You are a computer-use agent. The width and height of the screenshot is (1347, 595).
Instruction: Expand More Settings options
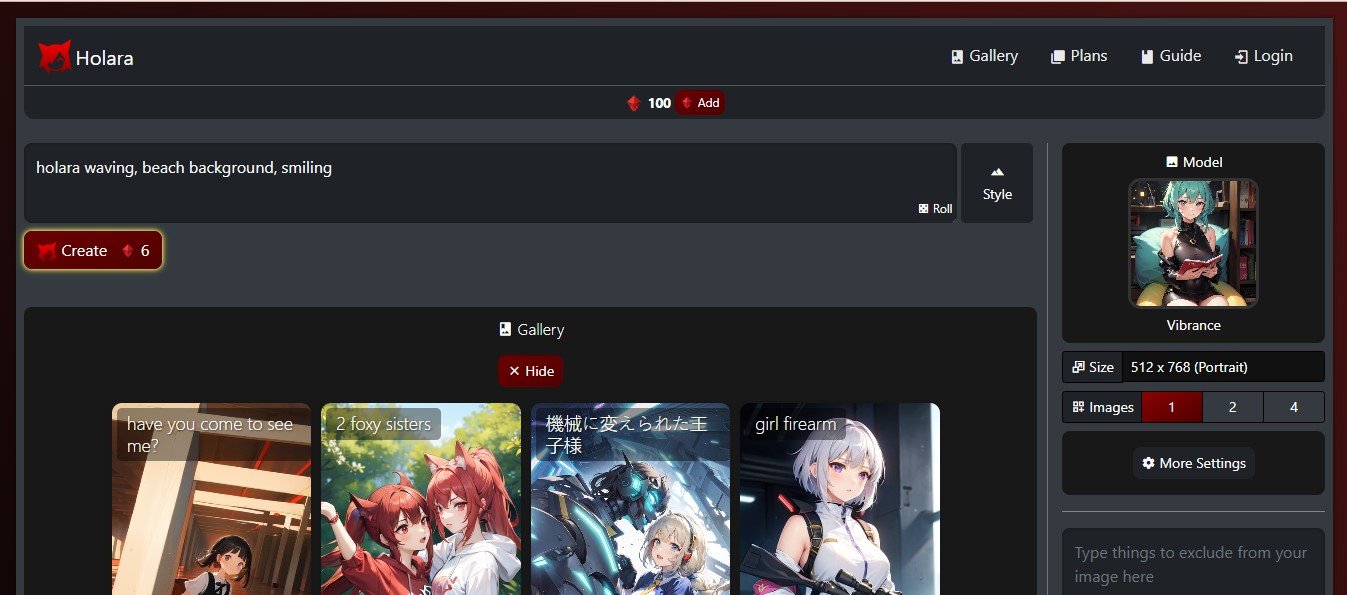point(1193,463)
